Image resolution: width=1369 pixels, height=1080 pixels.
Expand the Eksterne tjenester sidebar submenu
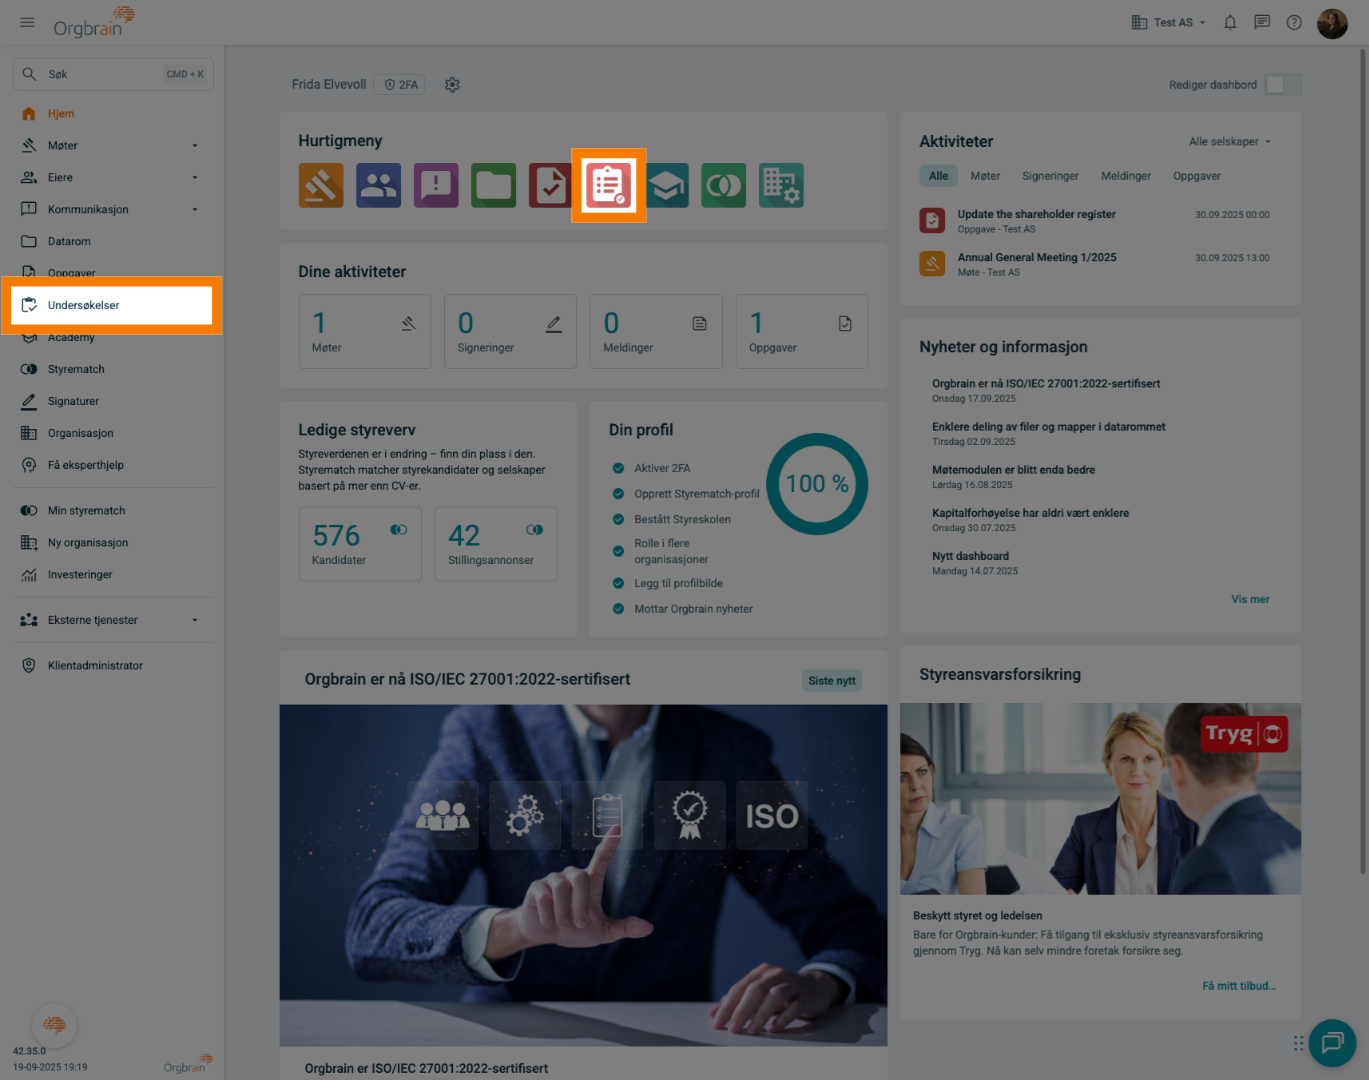click(195, 620)
